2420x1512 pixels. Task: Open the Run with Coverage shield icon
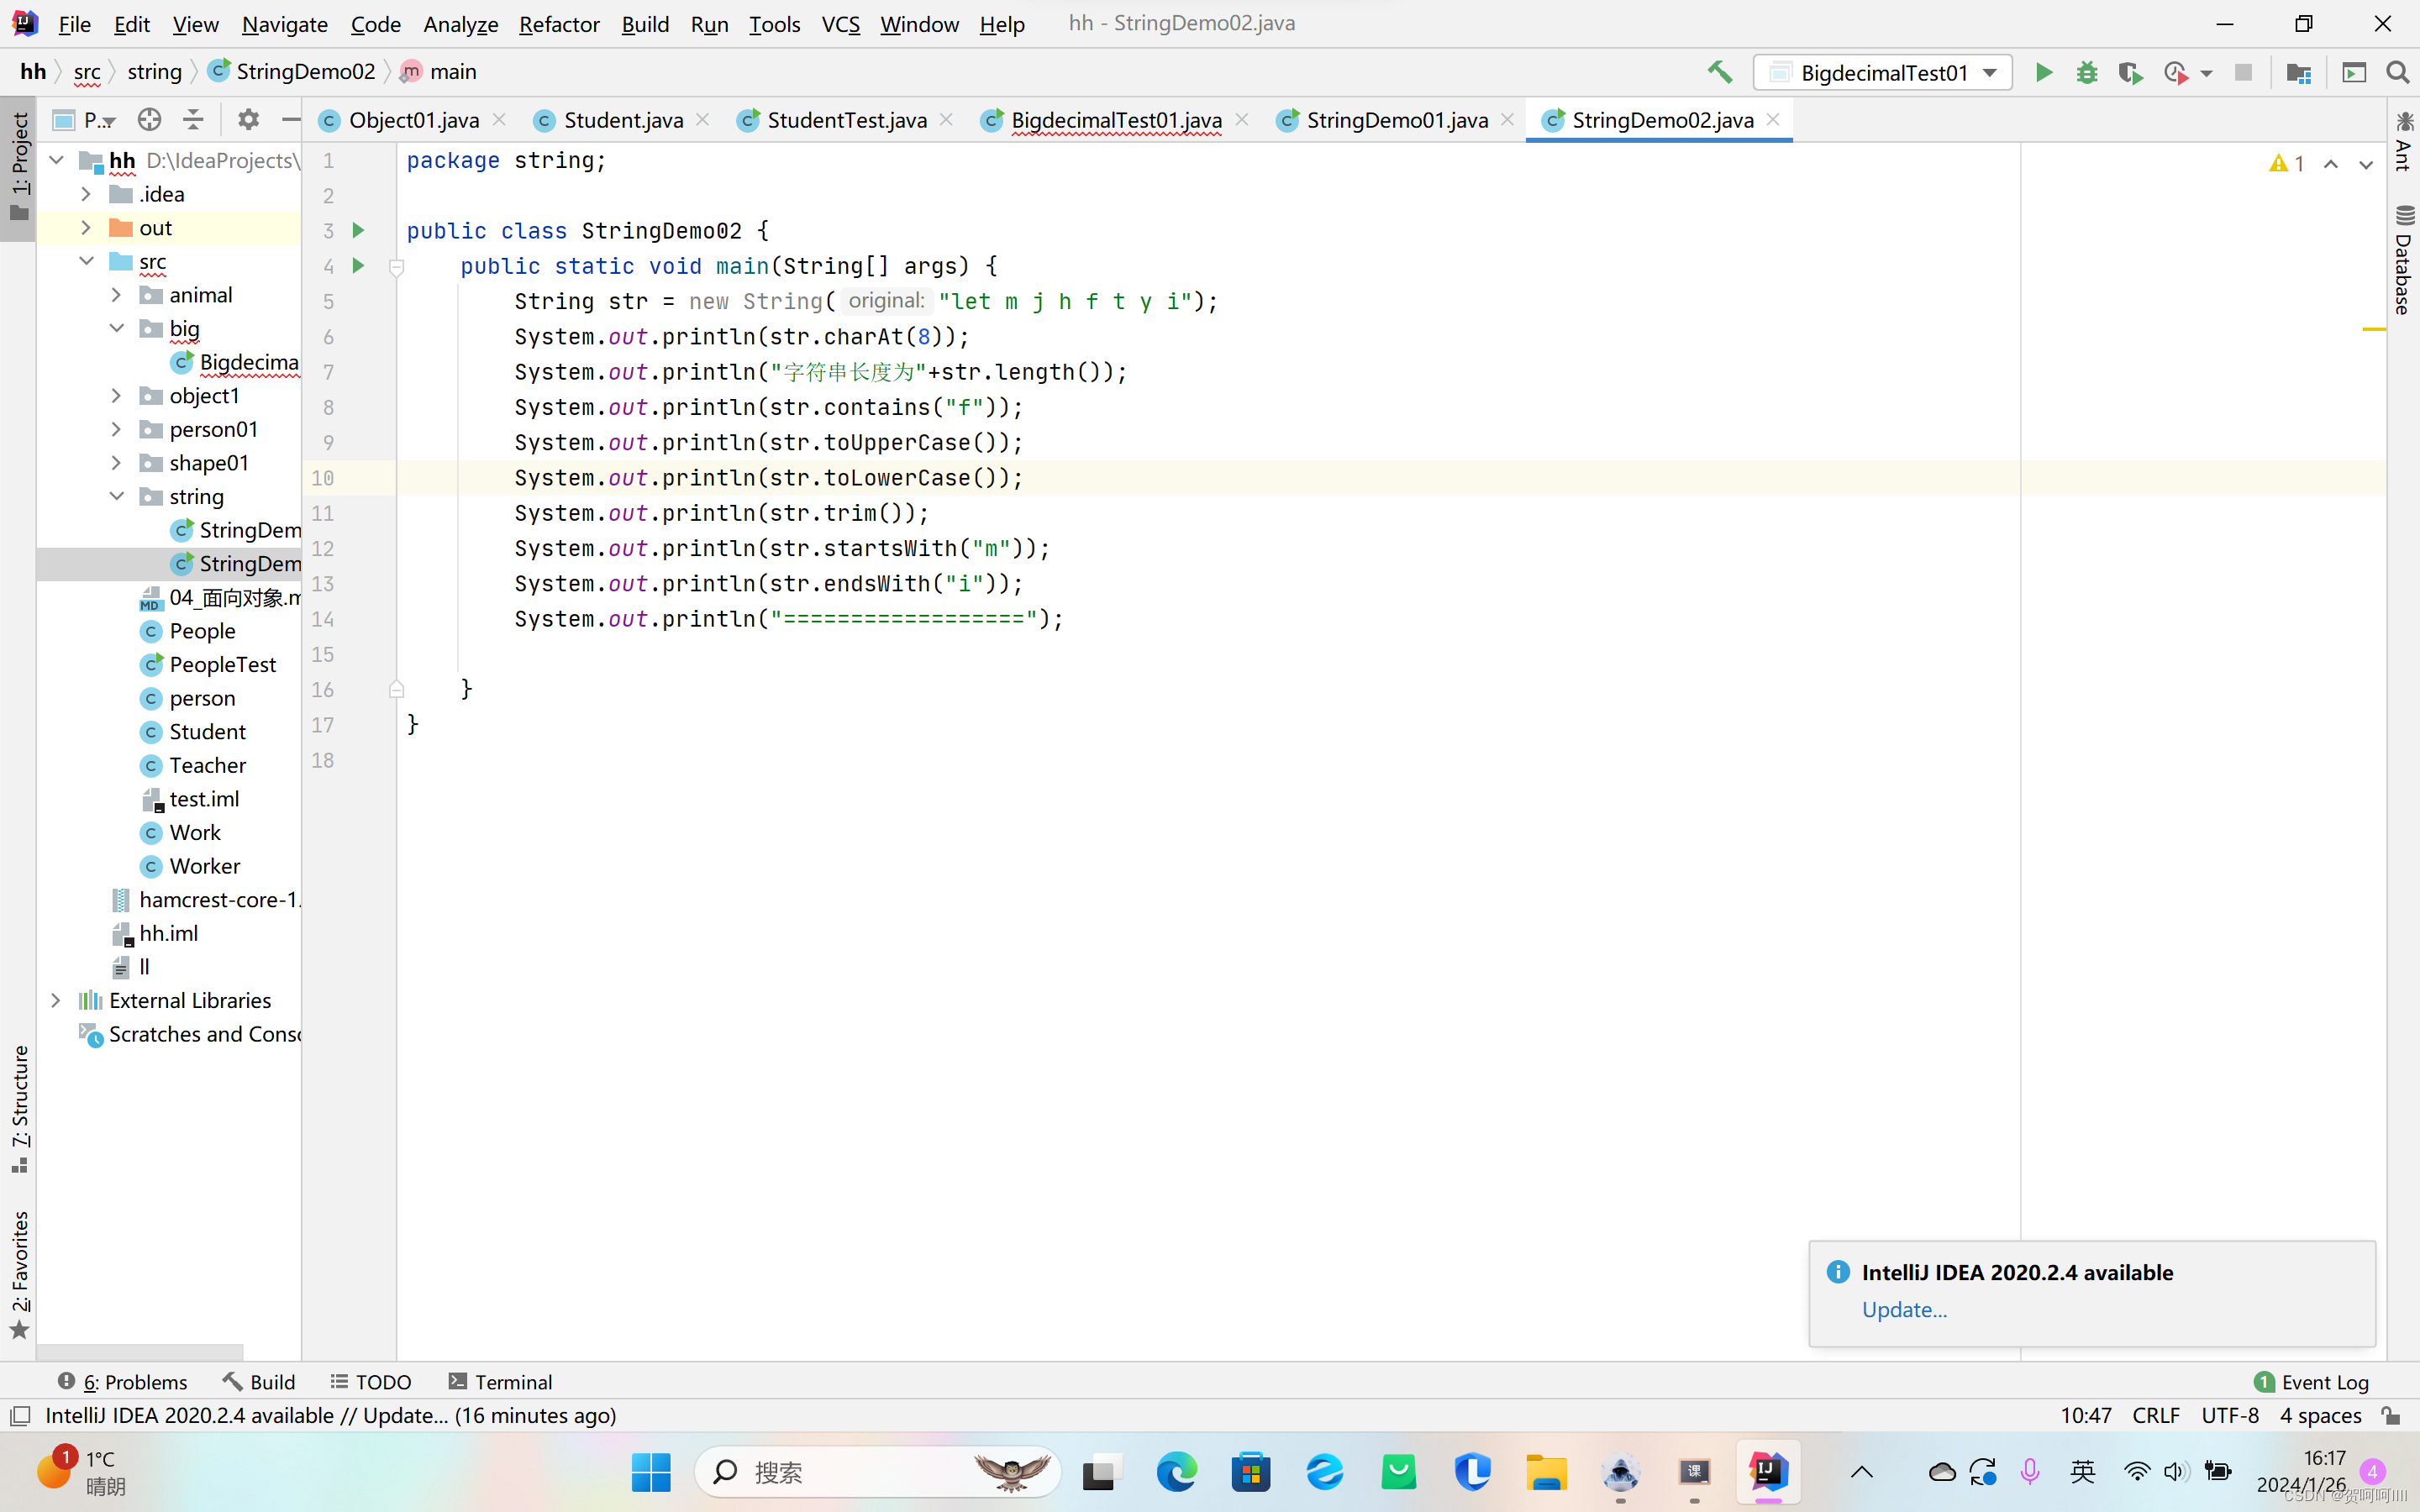2129,73
